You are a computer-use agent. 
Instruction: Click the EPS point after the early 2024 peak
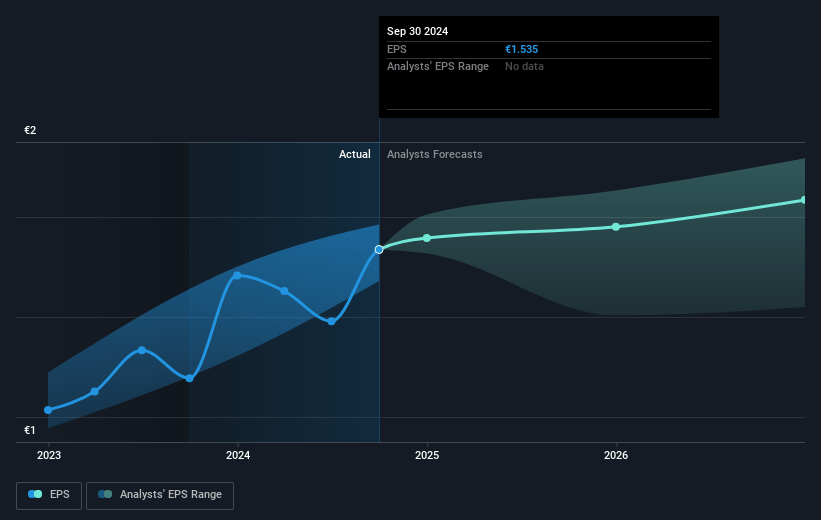click(284, 291)
